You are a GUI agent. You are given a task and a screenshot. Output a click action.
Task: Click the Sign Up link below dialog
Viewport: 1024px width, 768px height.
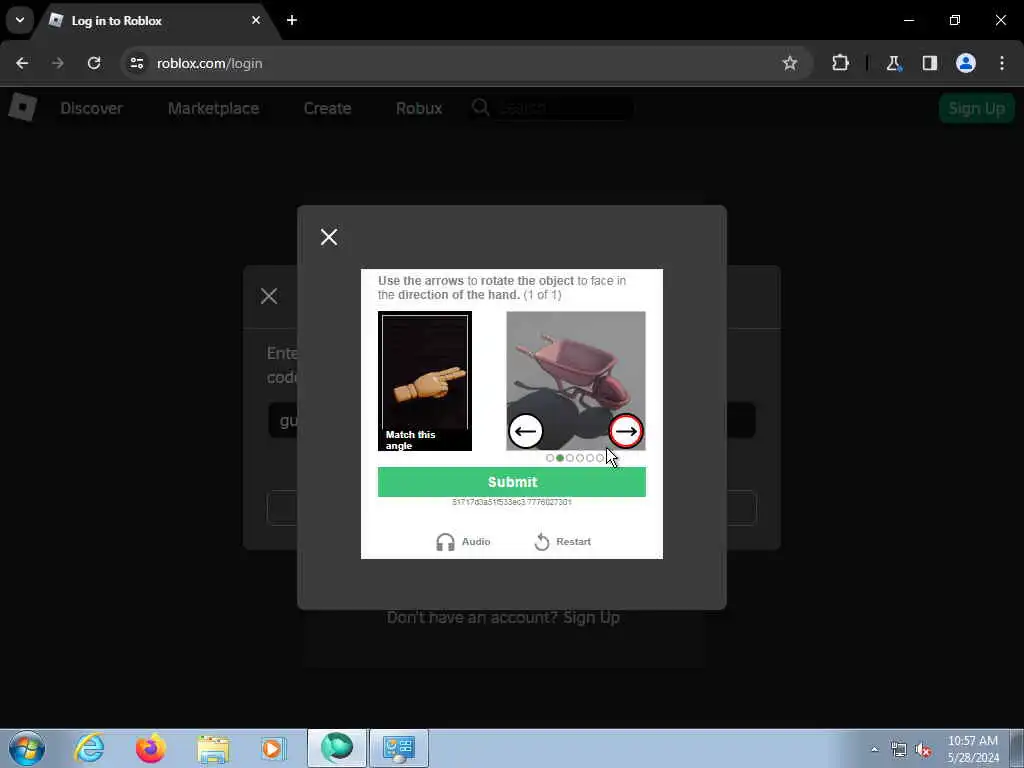(591, 618)
